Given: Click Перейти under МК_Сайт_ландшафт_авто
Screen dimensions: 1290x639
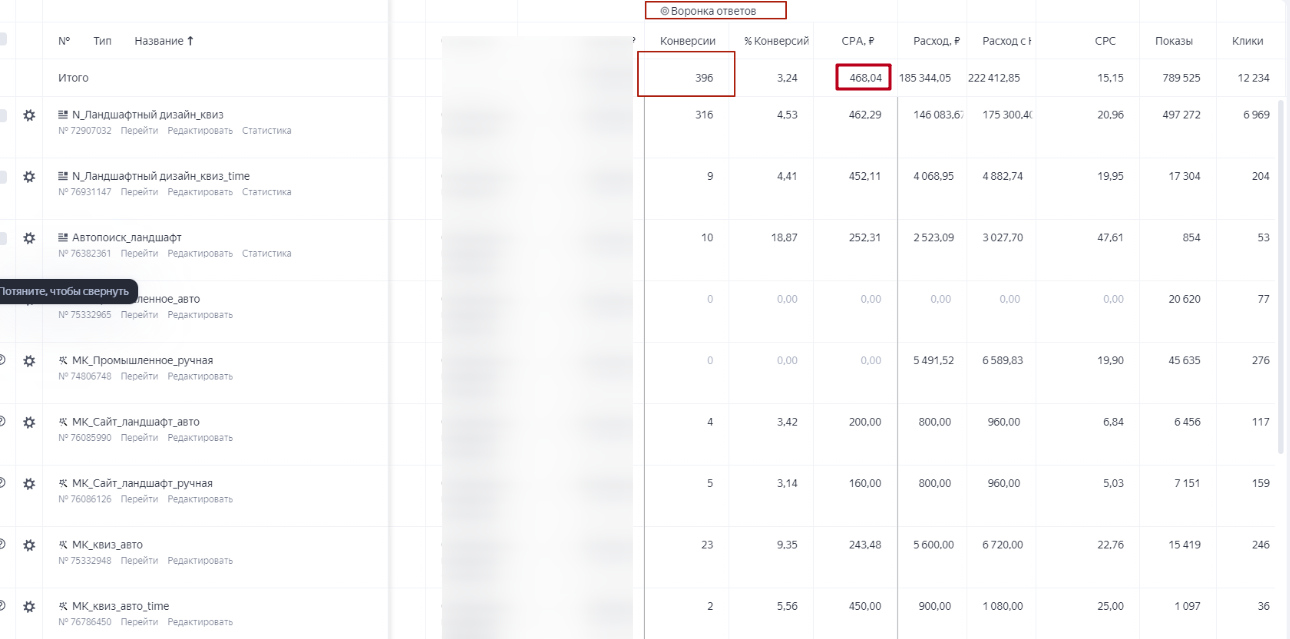Looking at the screenshot, I should pos(139,437).
